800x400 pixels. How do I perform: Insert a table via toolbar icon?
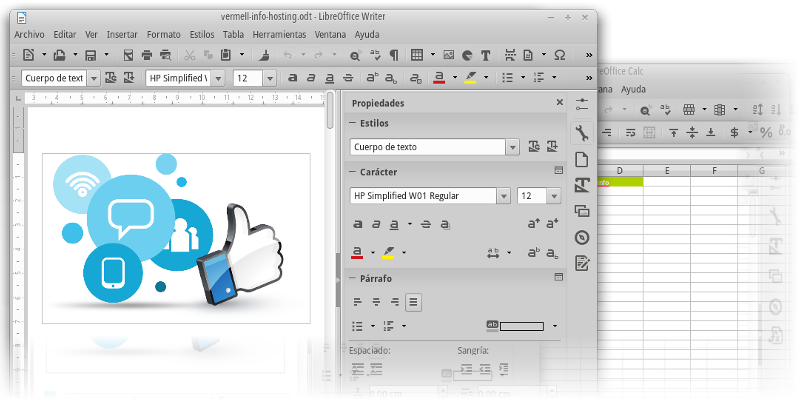(x=417, y=55)
